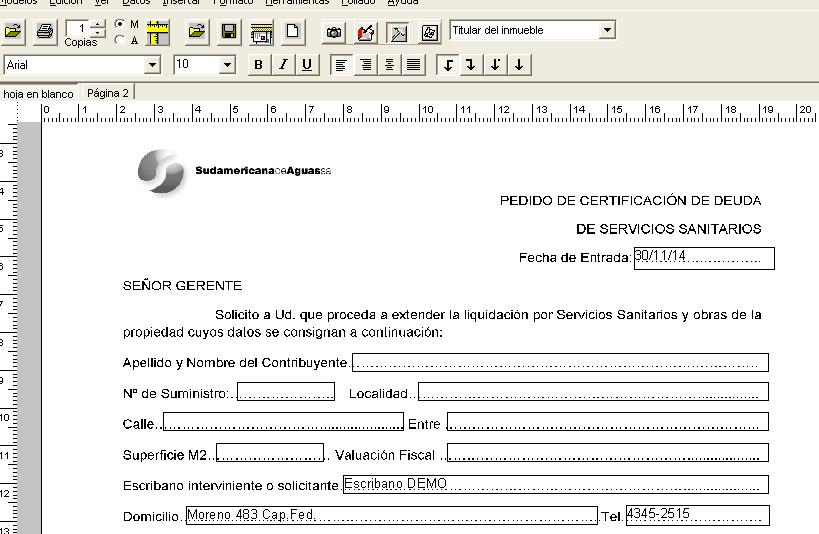Open the Titular del inmueble dropdown
819x534 pixels.
607,30
